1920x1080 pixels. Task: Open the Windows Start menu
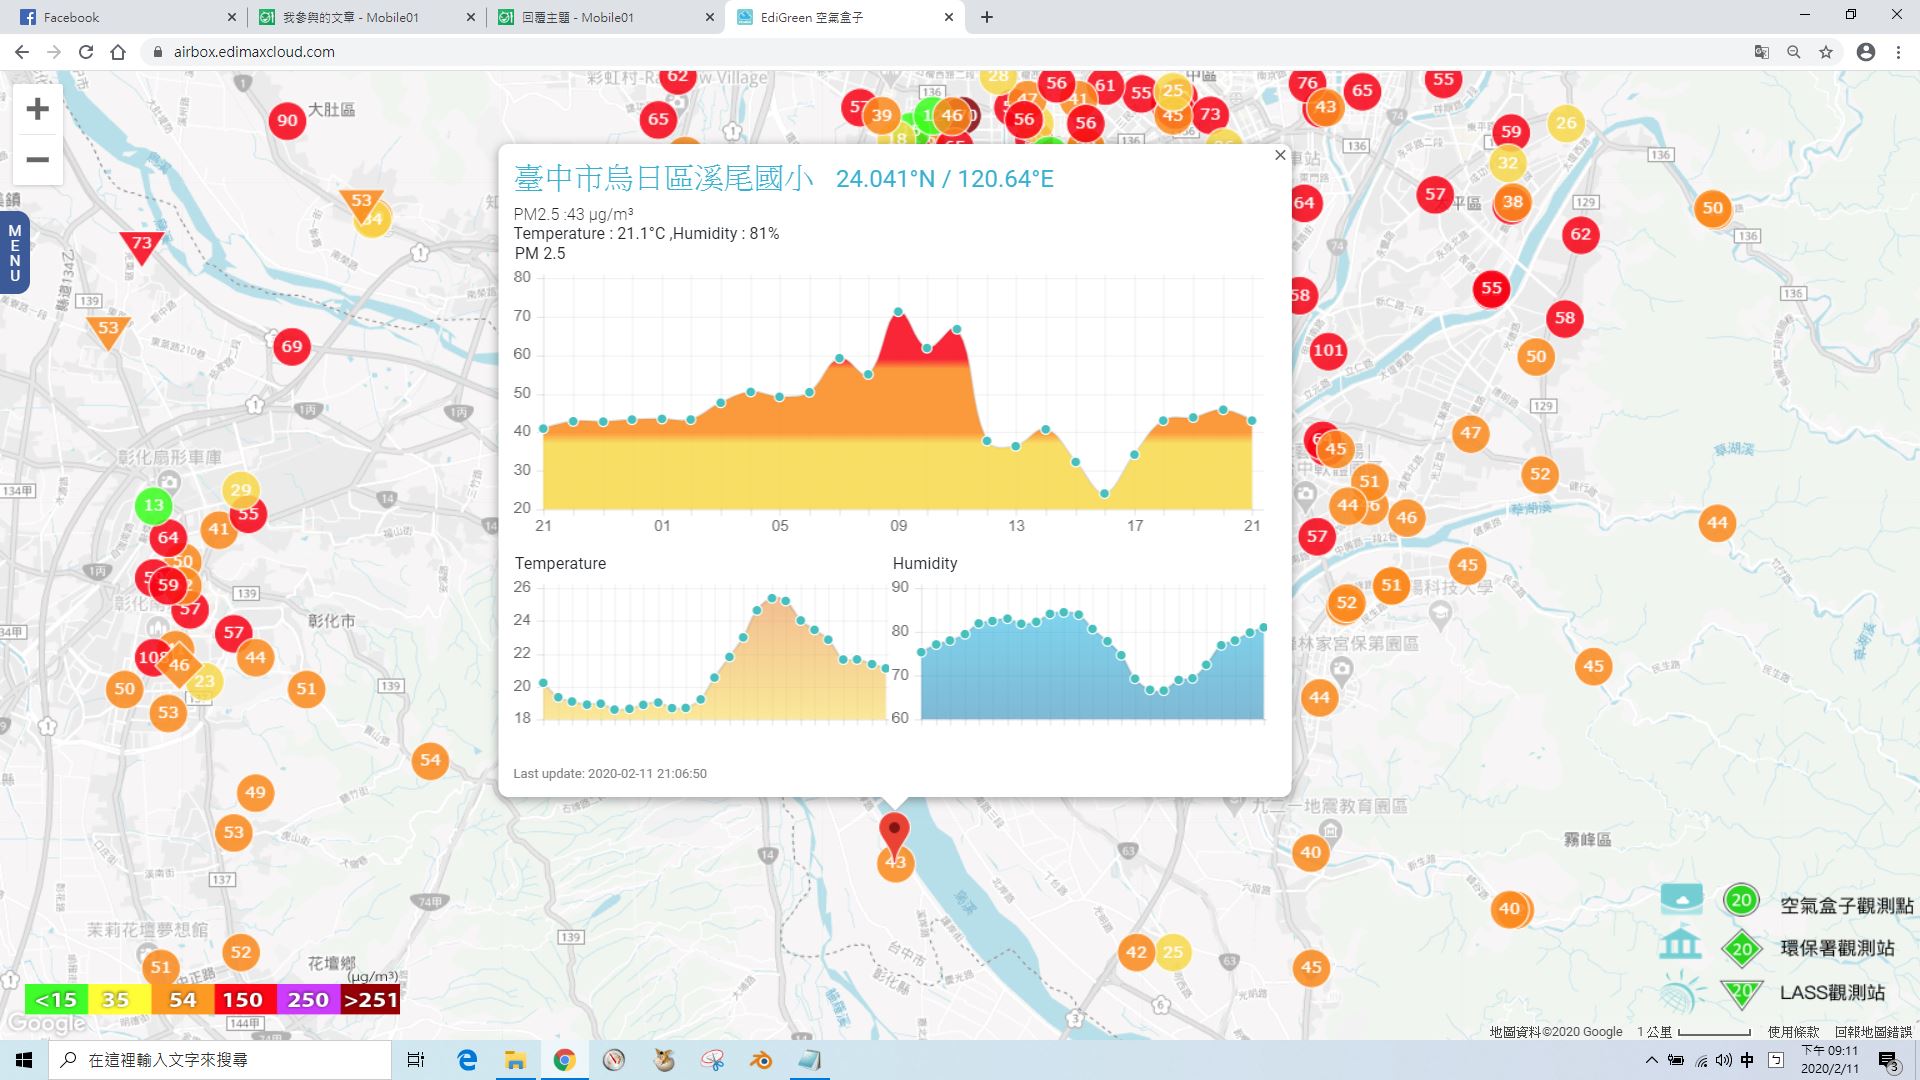[24, 1060]
